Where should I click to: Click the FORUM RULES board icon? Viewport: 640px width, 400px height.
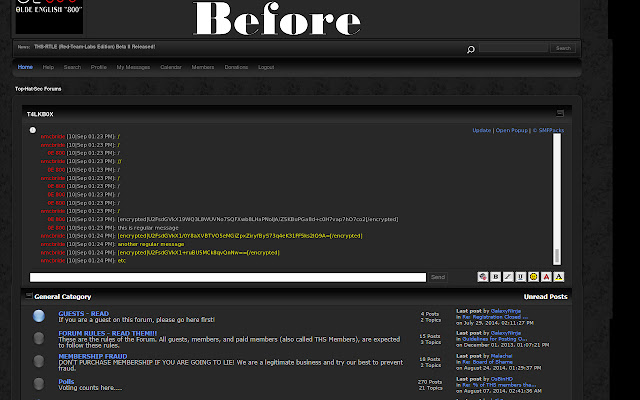[x=39, y=338]
